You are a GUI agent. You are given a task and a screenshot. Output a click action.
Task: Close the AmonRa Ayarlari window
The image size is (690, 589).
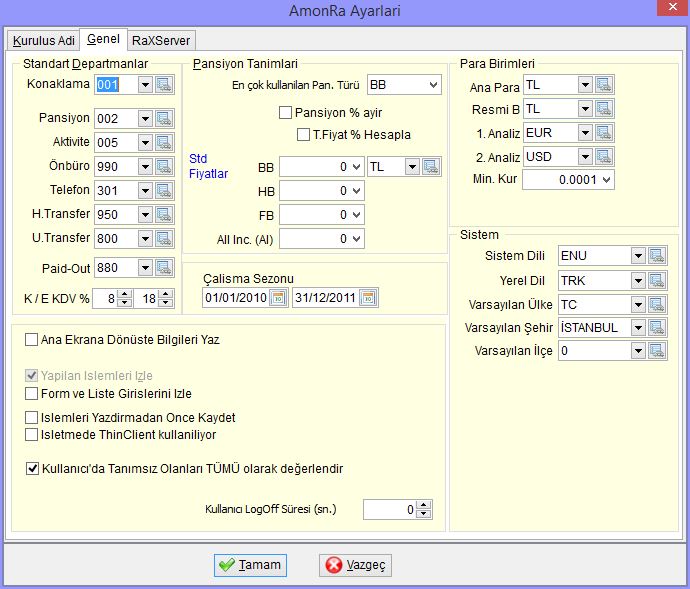(673, 7)
